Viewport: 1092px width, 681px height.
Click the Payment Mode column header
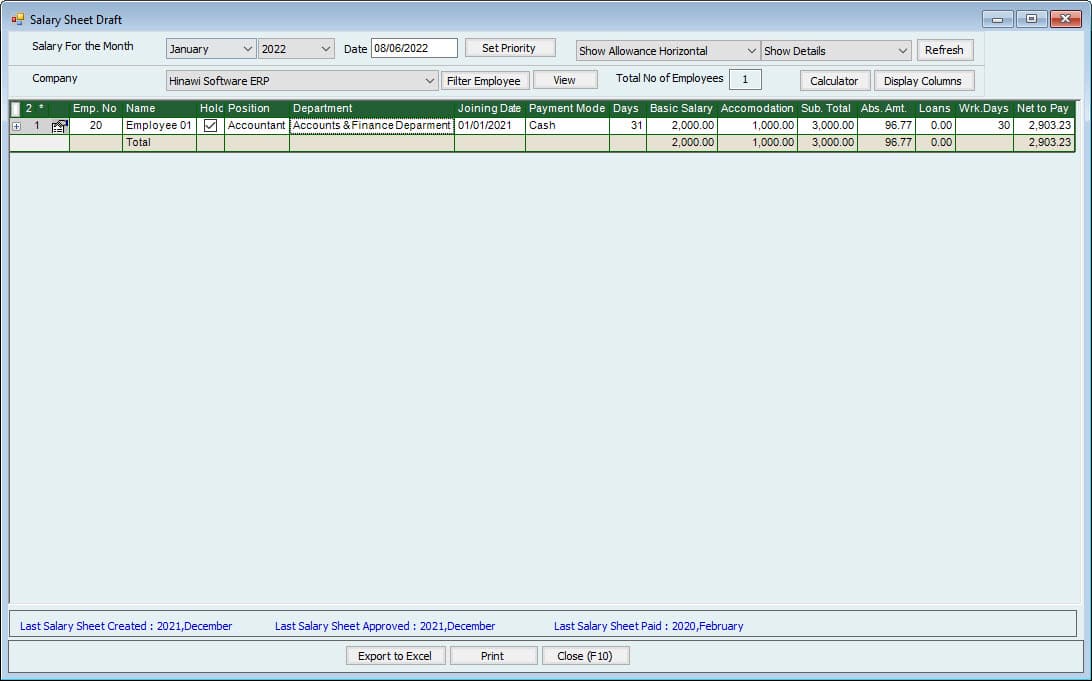567,109
